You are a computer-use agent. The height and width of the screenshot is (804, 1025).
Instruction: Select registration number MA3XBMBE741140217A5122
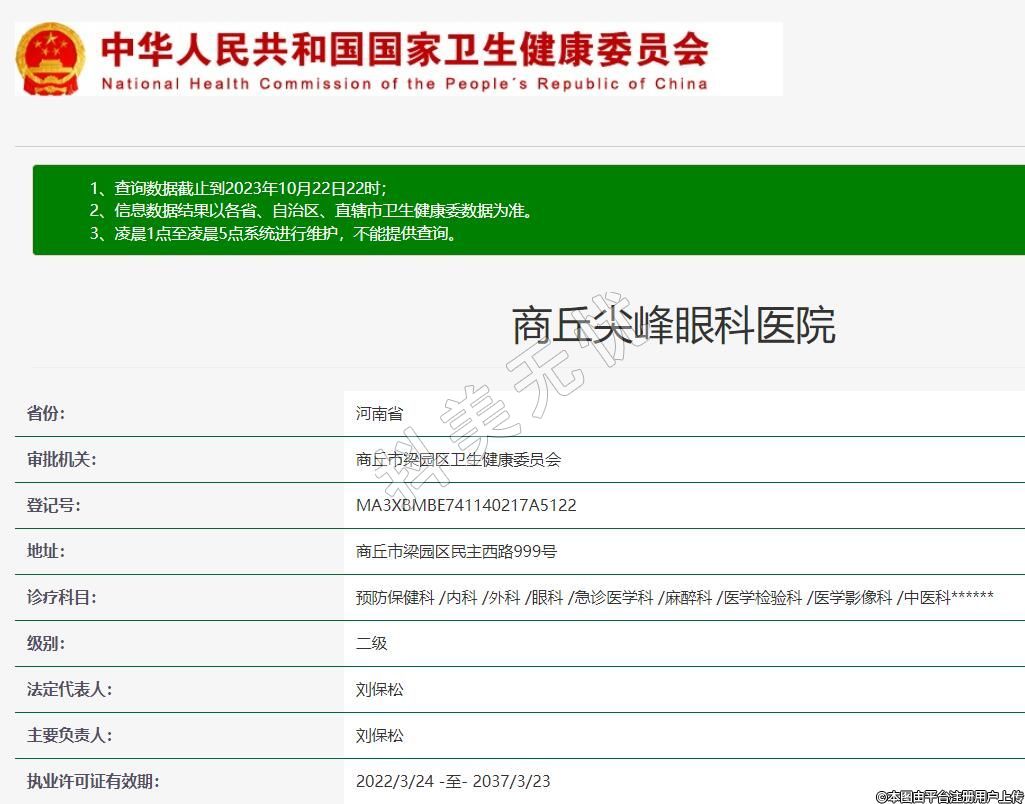(466, 505)
